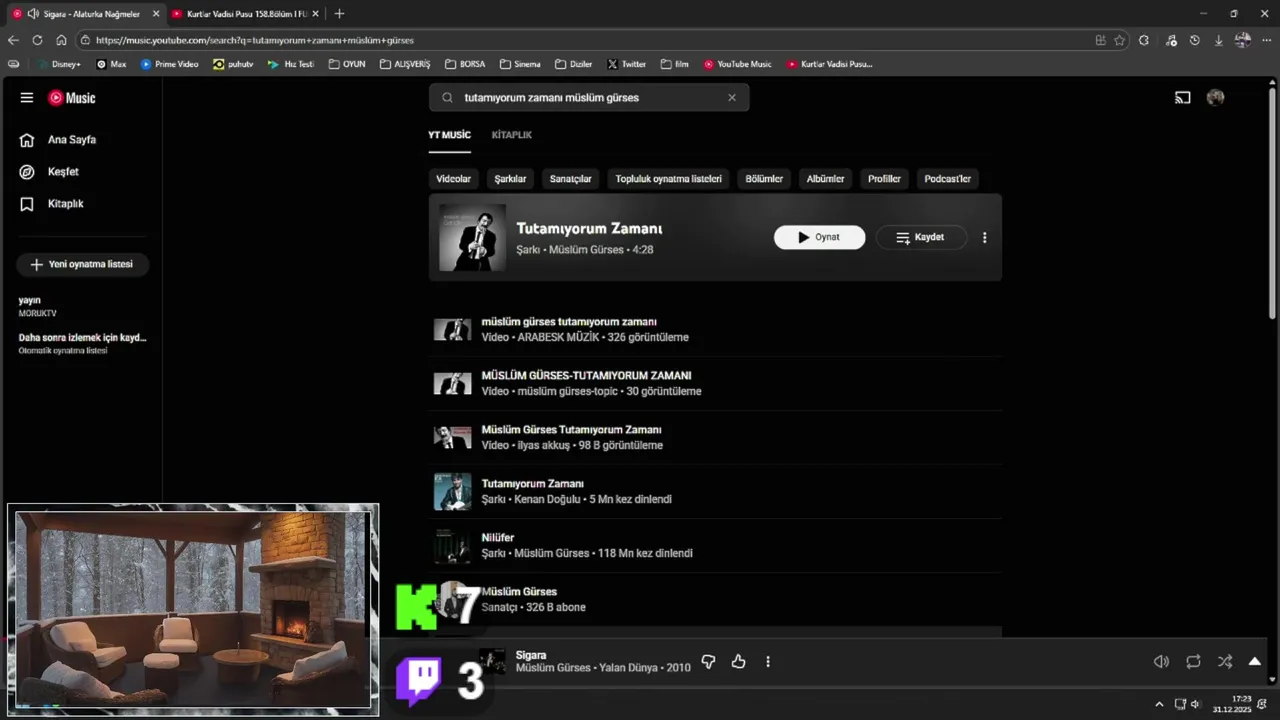Click Yeni oynatma listesi button
1280x720 pixels.
pos(82,264)
